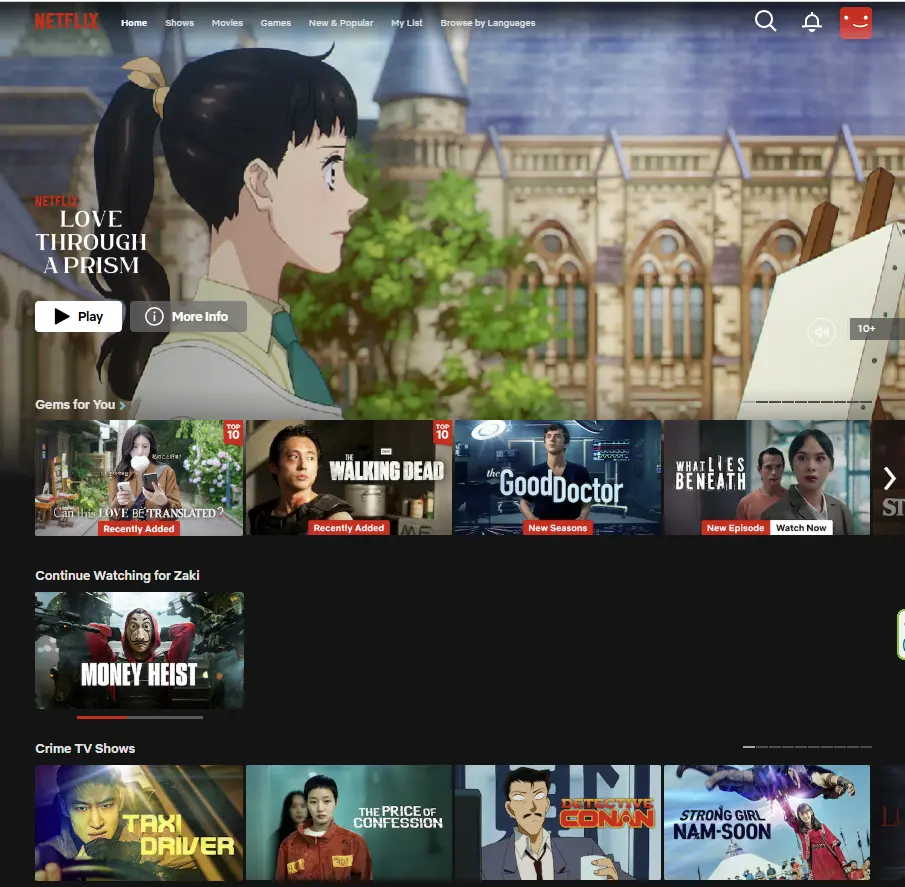Screen dimensions: 905x887
Task: Resume Money Heist from Continue Watching
Action: point(139,650)
